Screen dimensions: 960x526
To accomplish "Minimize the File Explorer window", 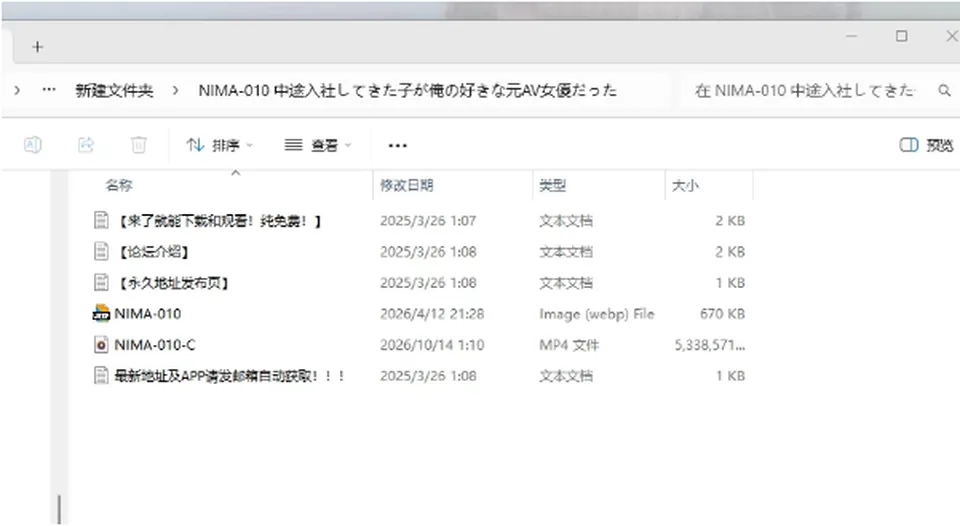I will click(851, 36).
